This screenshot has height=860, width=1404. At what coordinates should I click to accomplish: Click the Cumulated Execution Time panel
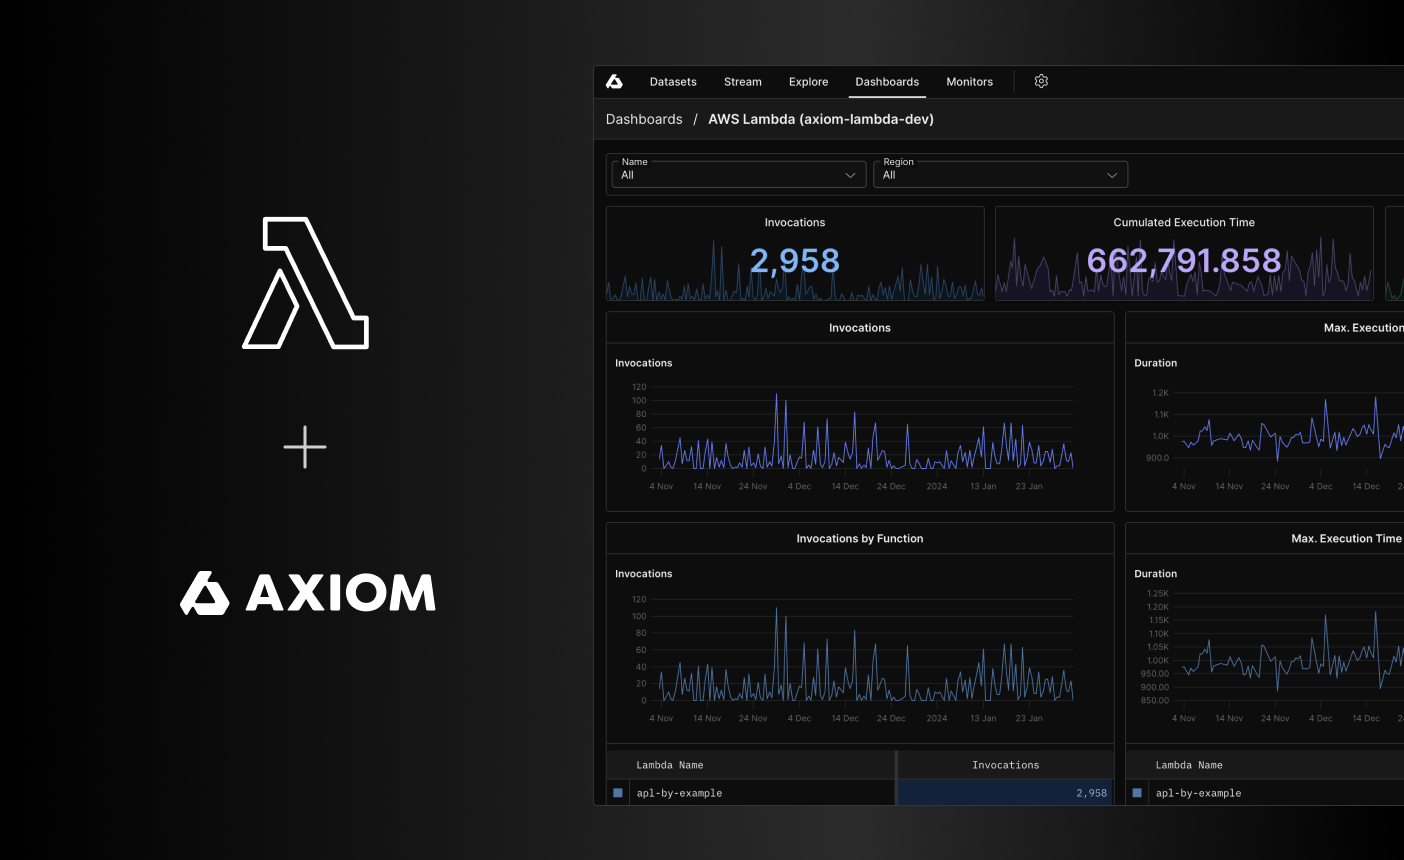click(x=1183, y=253)
